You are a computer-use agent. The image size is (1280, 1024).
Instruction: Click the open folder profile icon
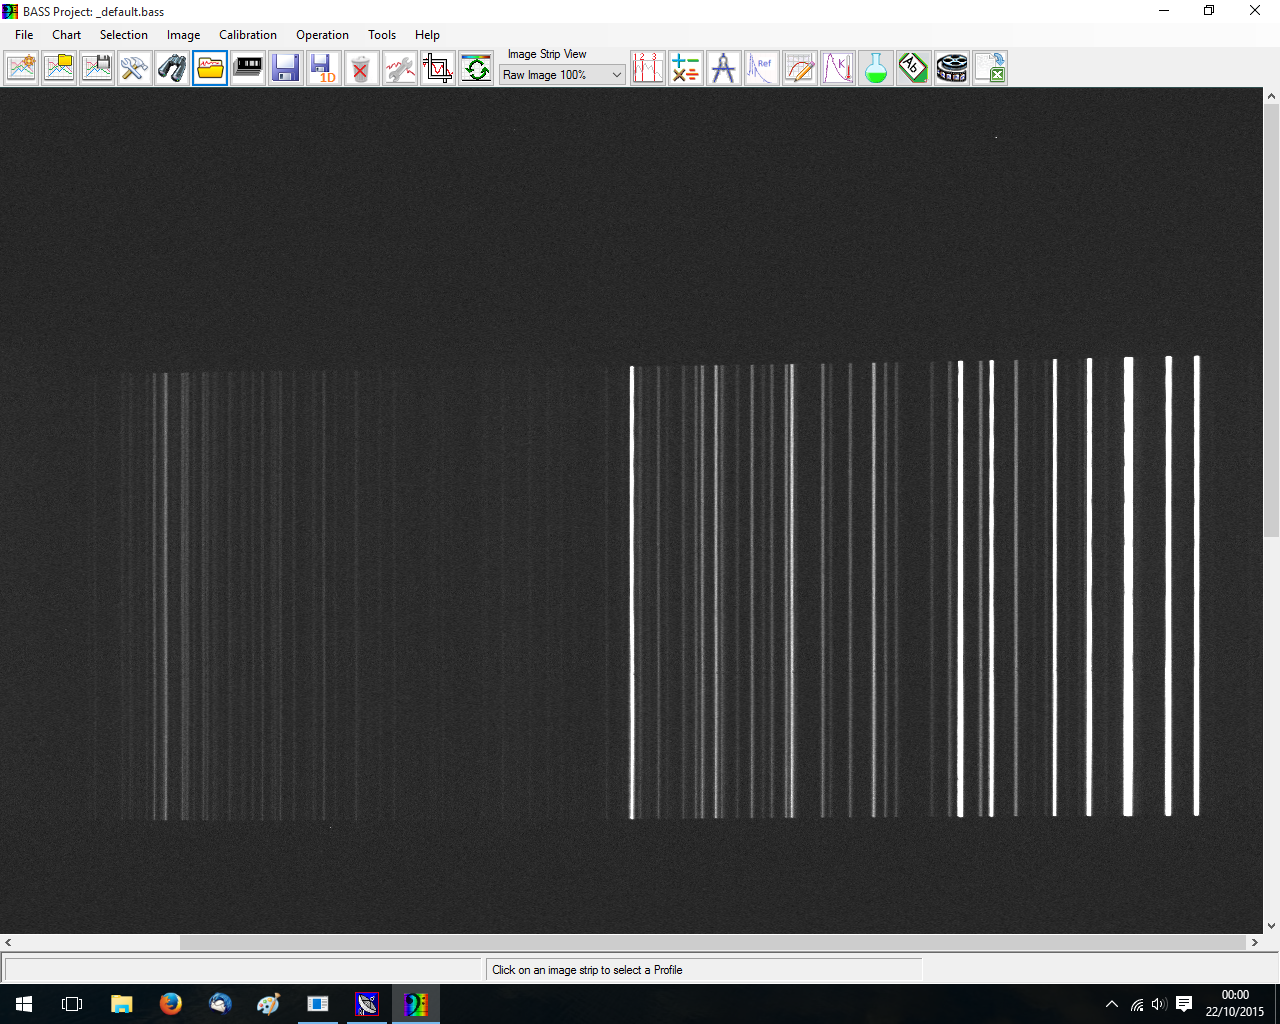(x=210, y=69)
